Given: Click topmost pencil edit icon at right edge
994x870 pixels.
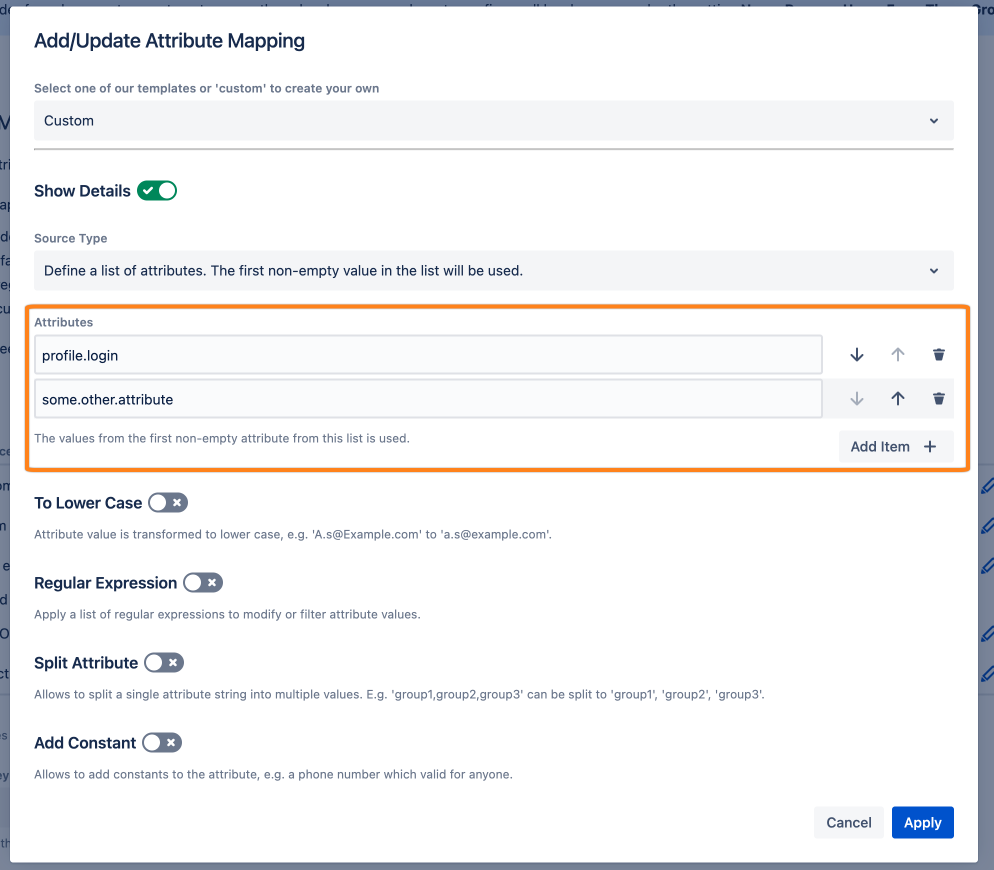Looking at the screenshot, I should point(987,487).
